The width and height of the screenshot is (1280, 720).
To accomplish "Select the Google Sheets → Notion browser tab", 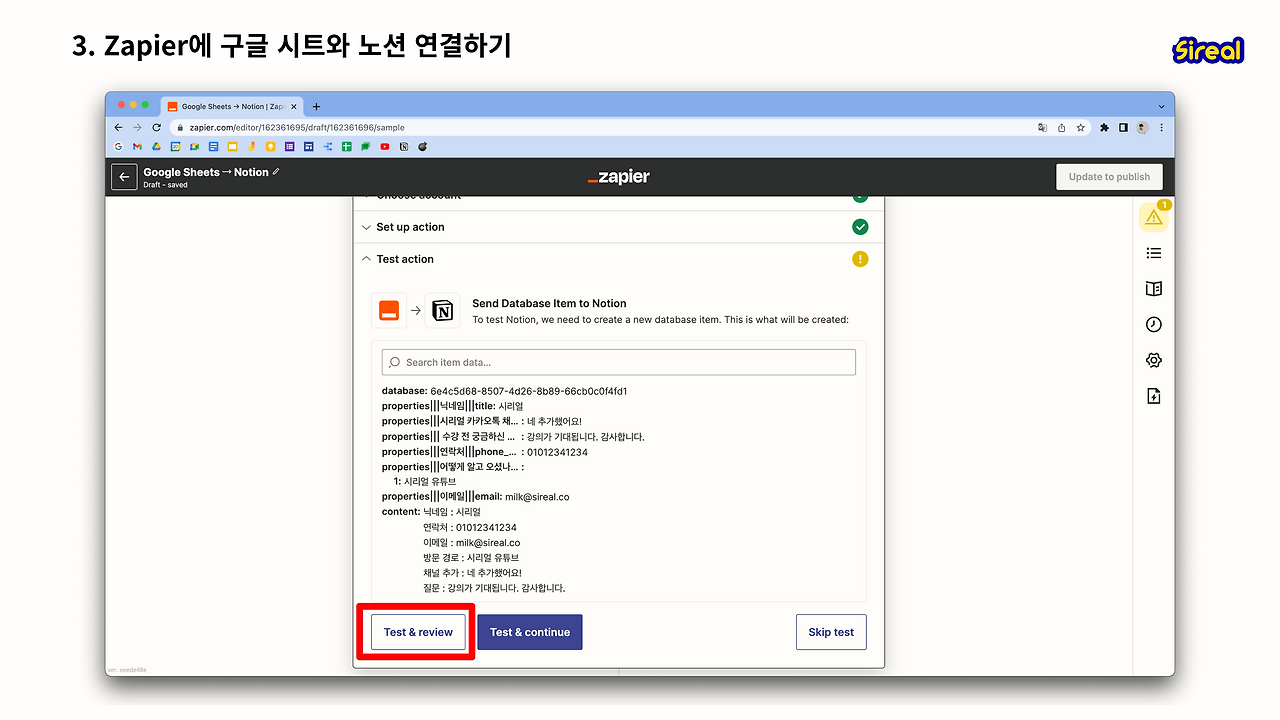I will pos(230,106).
